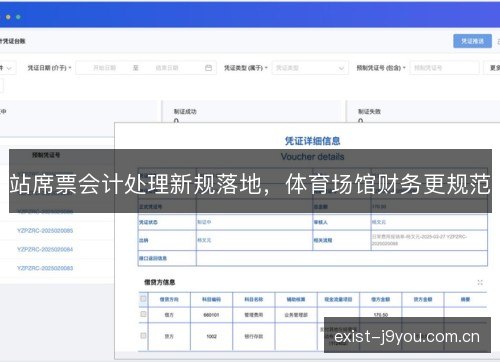Screen dimensions: 500x362
Task: Click the 现金流量项目 column header
Action: (x=338, y=299)
